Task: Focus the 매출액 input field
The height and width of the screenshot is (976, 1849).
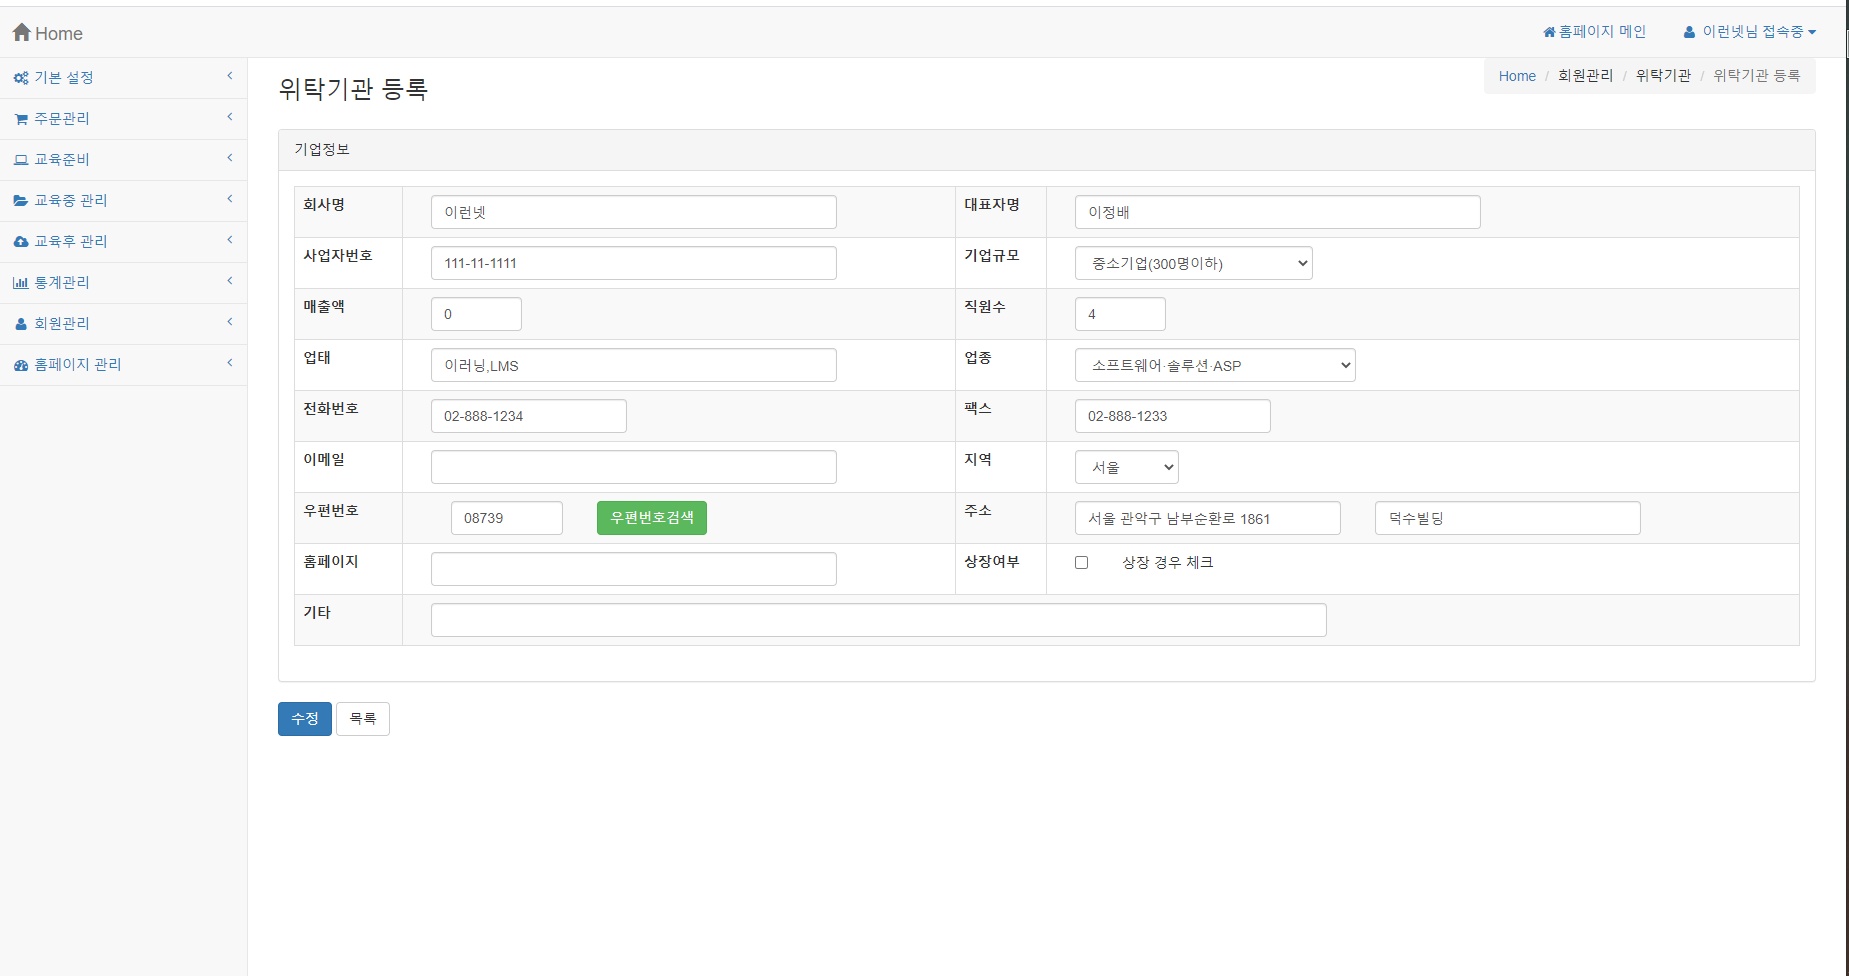Action: coord(476,314)
